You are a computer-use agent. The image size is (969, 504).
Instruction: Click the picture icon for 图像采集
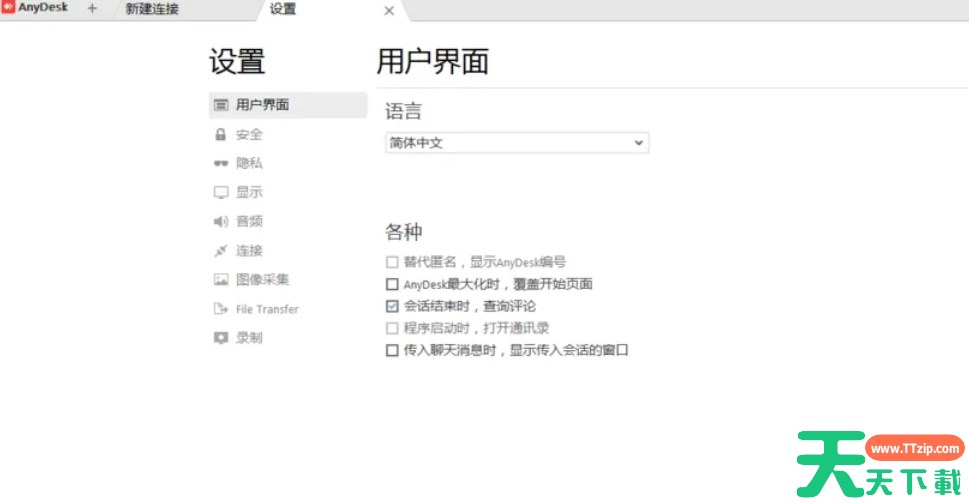[x=221, y=280]
